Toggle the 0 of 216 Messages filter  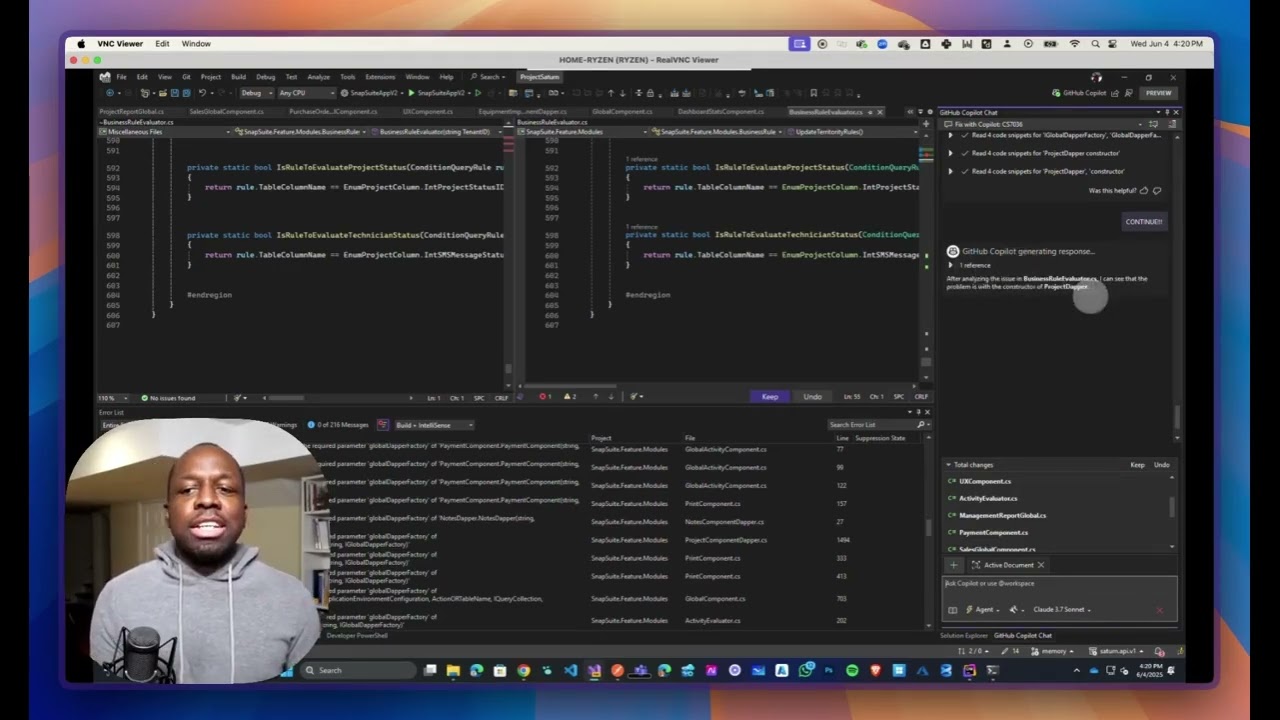(338, 425)
